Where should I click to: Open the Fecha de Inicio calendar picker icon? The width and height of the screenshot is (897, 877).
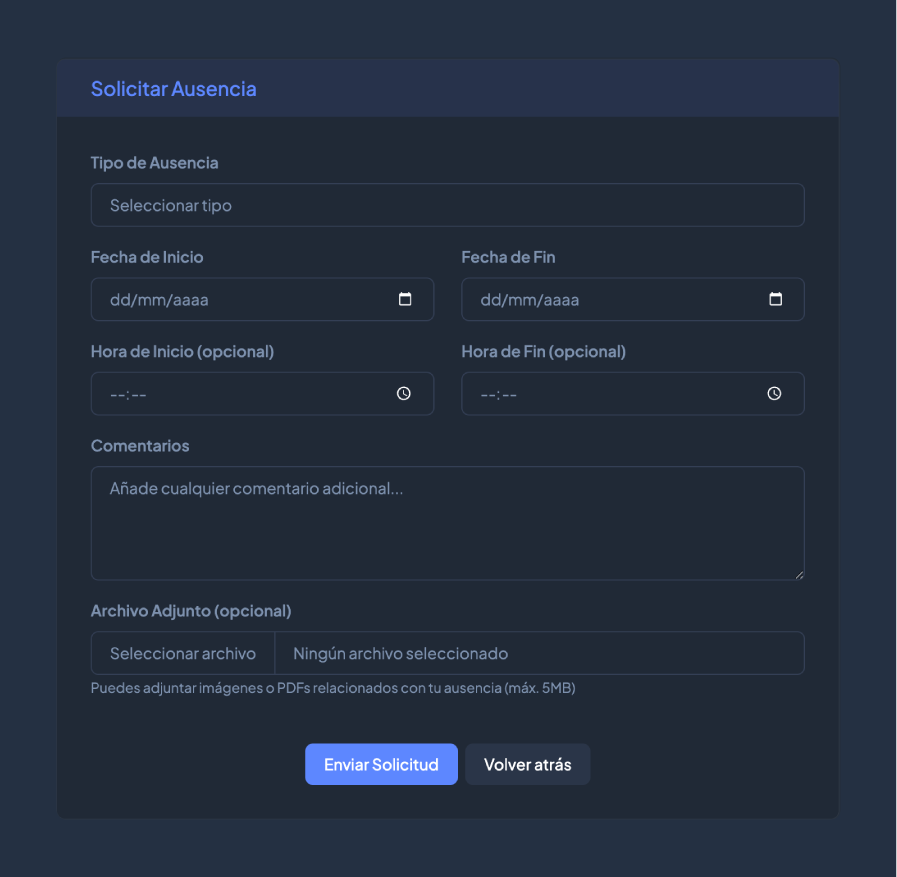point(405,299)
